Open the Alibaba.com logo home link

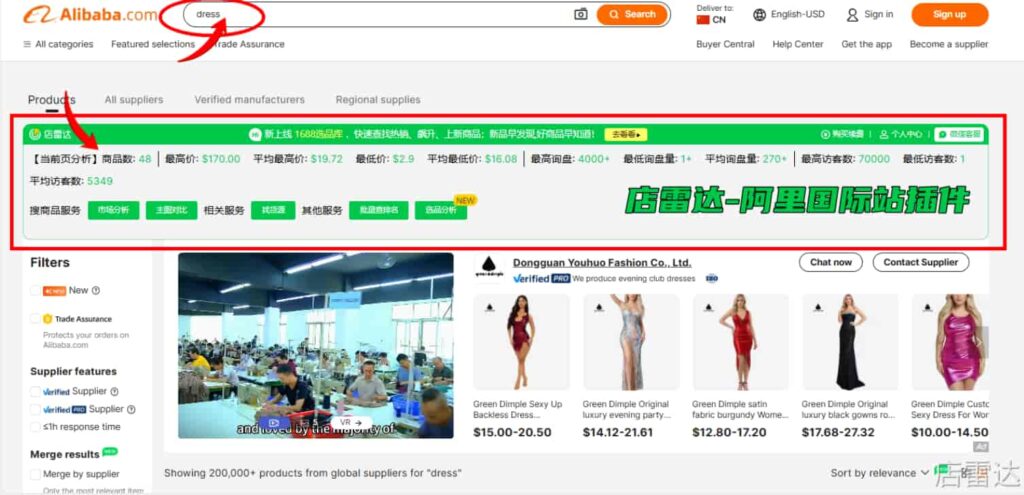(x=89, y=14)
